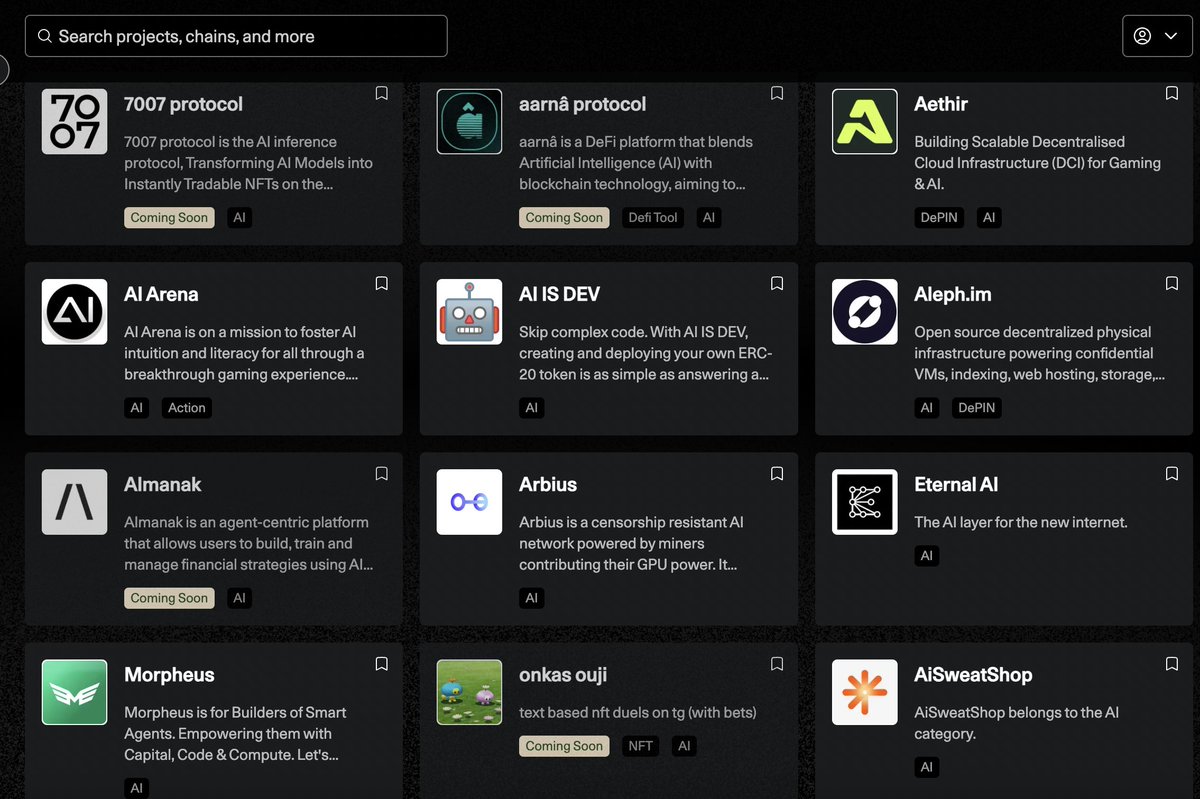1200x799 pixels.
Task: Click the AI Arena logo
Action: pyautogui.click(x=74, y=311)
